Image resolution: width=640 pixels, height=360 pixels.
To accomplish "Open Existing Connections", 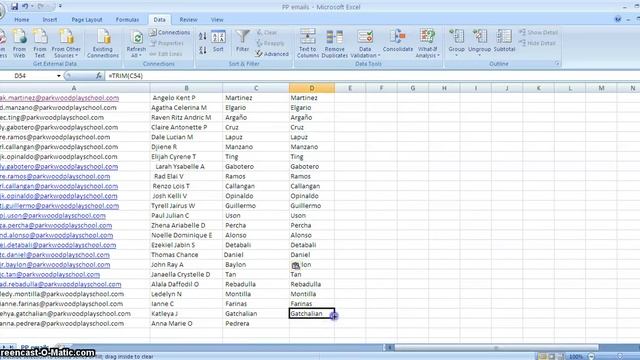I will coord(103,43).
